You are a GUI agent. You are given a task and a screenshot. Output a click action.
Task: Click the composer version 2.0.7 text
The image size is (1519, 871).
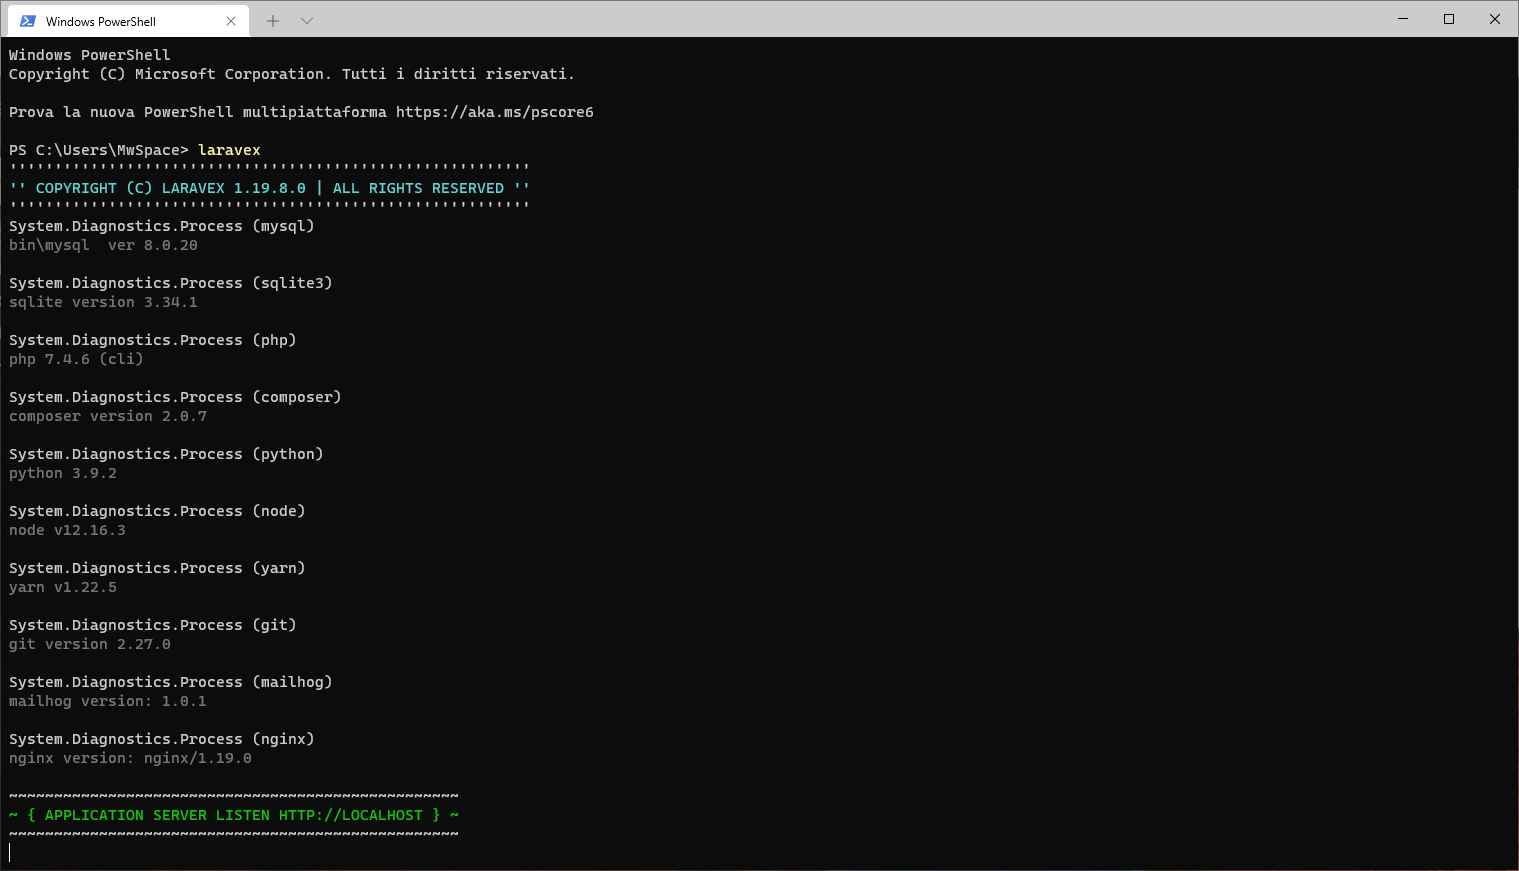point(107,416)
